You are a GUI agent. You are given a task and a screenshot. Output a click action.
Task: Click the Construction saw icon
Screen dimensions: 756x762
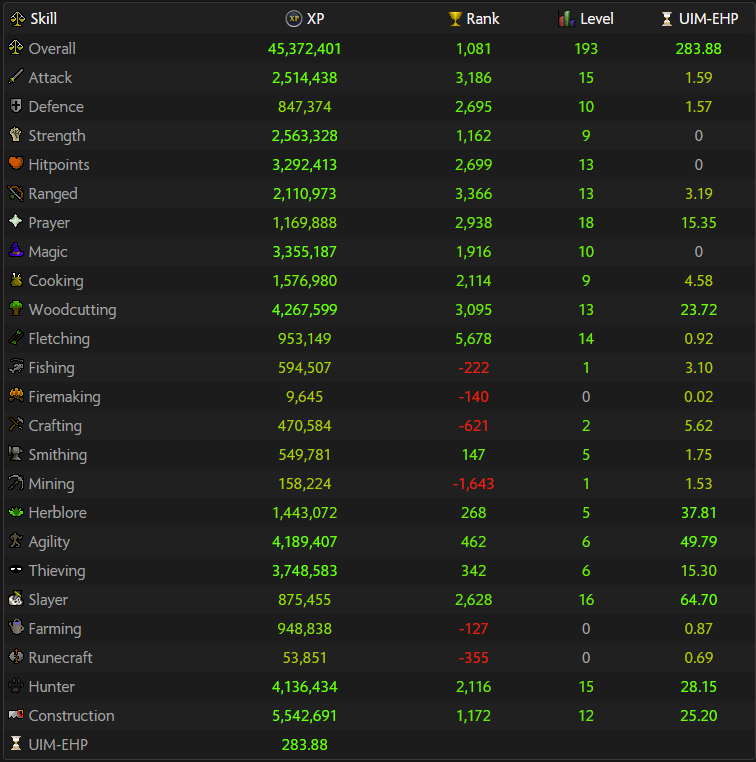(x=16, y=715)
